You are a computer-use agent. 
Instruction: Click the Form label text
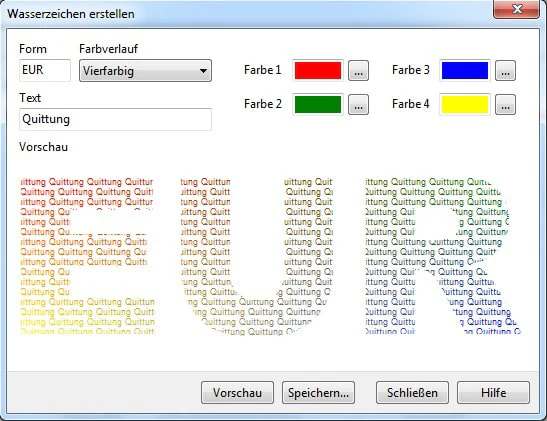33,49
